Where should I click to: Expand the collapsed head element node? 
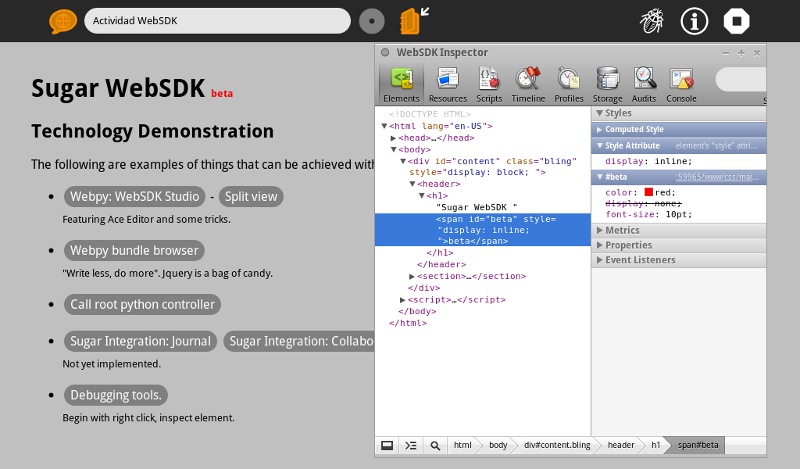point(394,138)
